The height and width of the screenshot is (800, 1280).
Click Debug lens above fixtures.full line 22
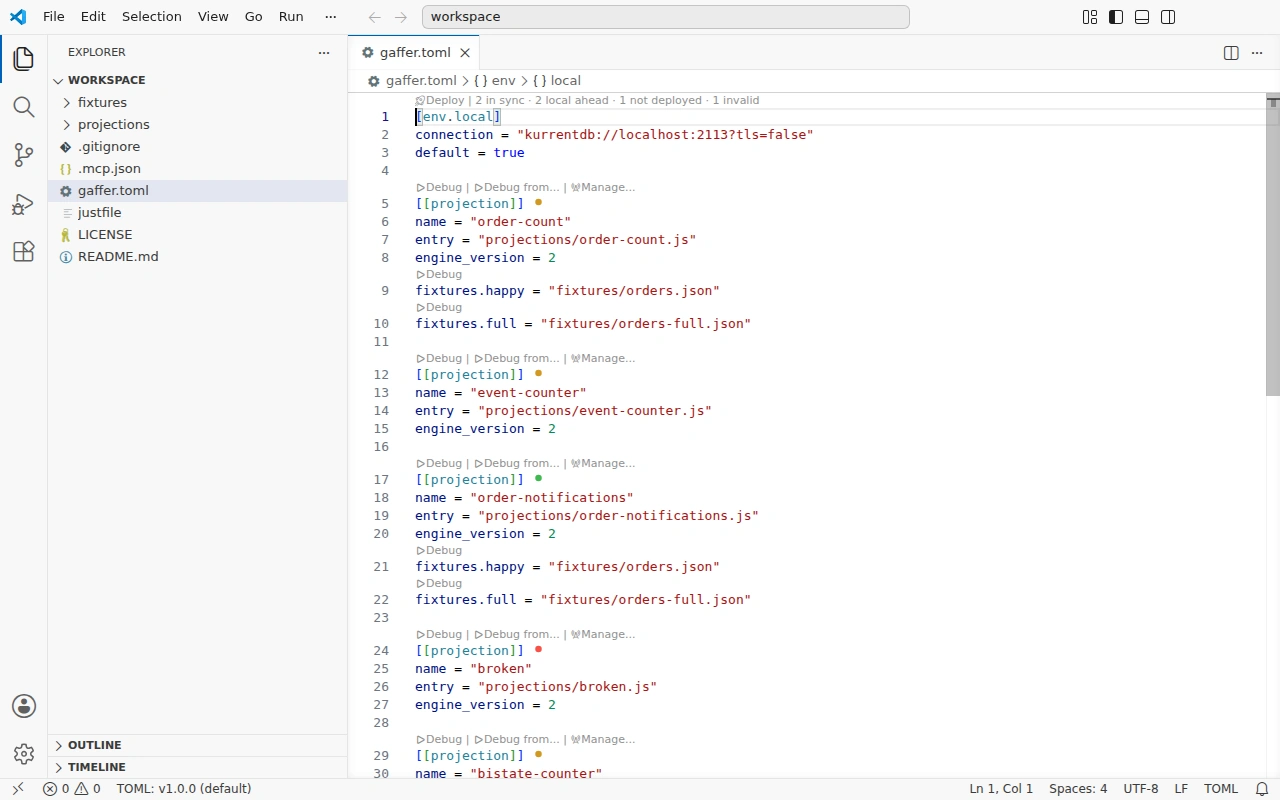point(439,583)
